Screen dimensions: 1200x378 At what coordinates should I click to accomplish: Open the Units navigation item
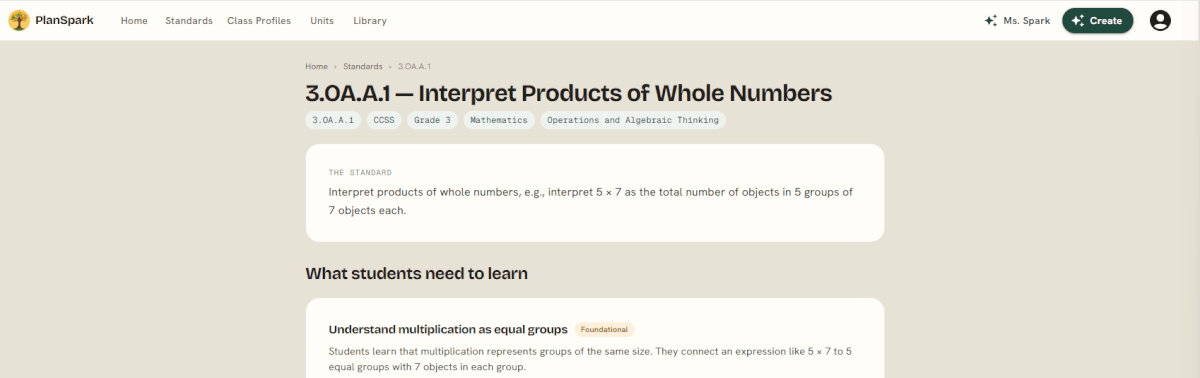click(322, 20)
